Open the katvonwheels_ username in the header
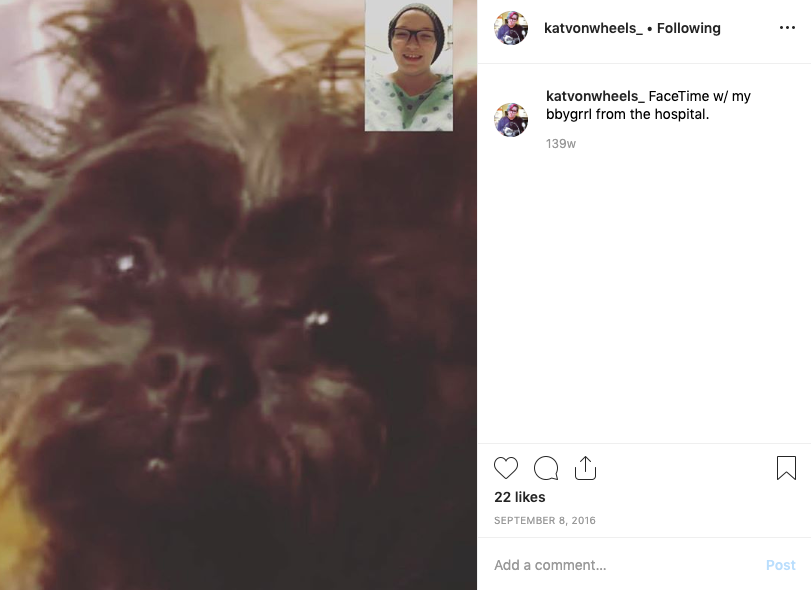Screen dimensions: 811x590 click(593, 28)
